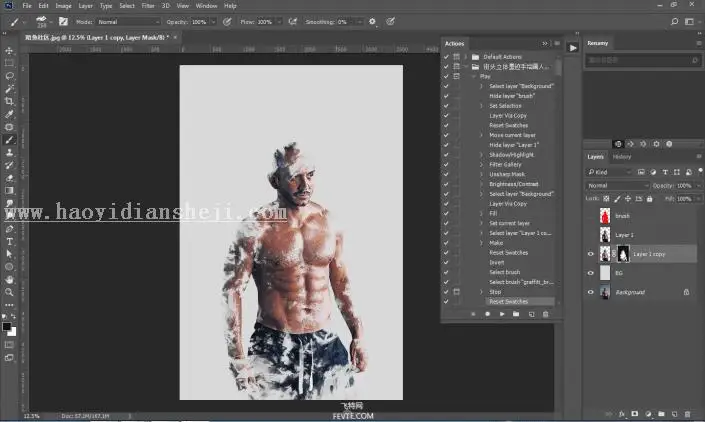
Task: Click the Create New Layer icon in Layers panel
Action: [x=674, y=413]
